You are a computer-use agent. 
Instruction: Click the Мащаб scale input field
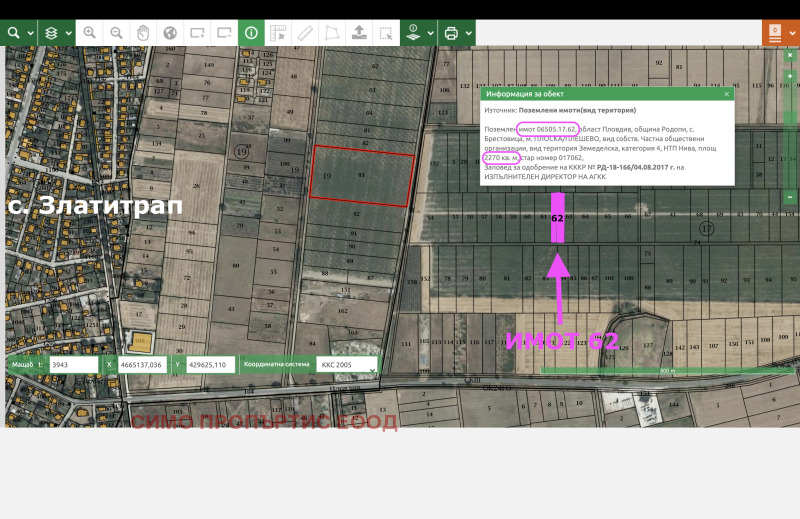(72, 366)
